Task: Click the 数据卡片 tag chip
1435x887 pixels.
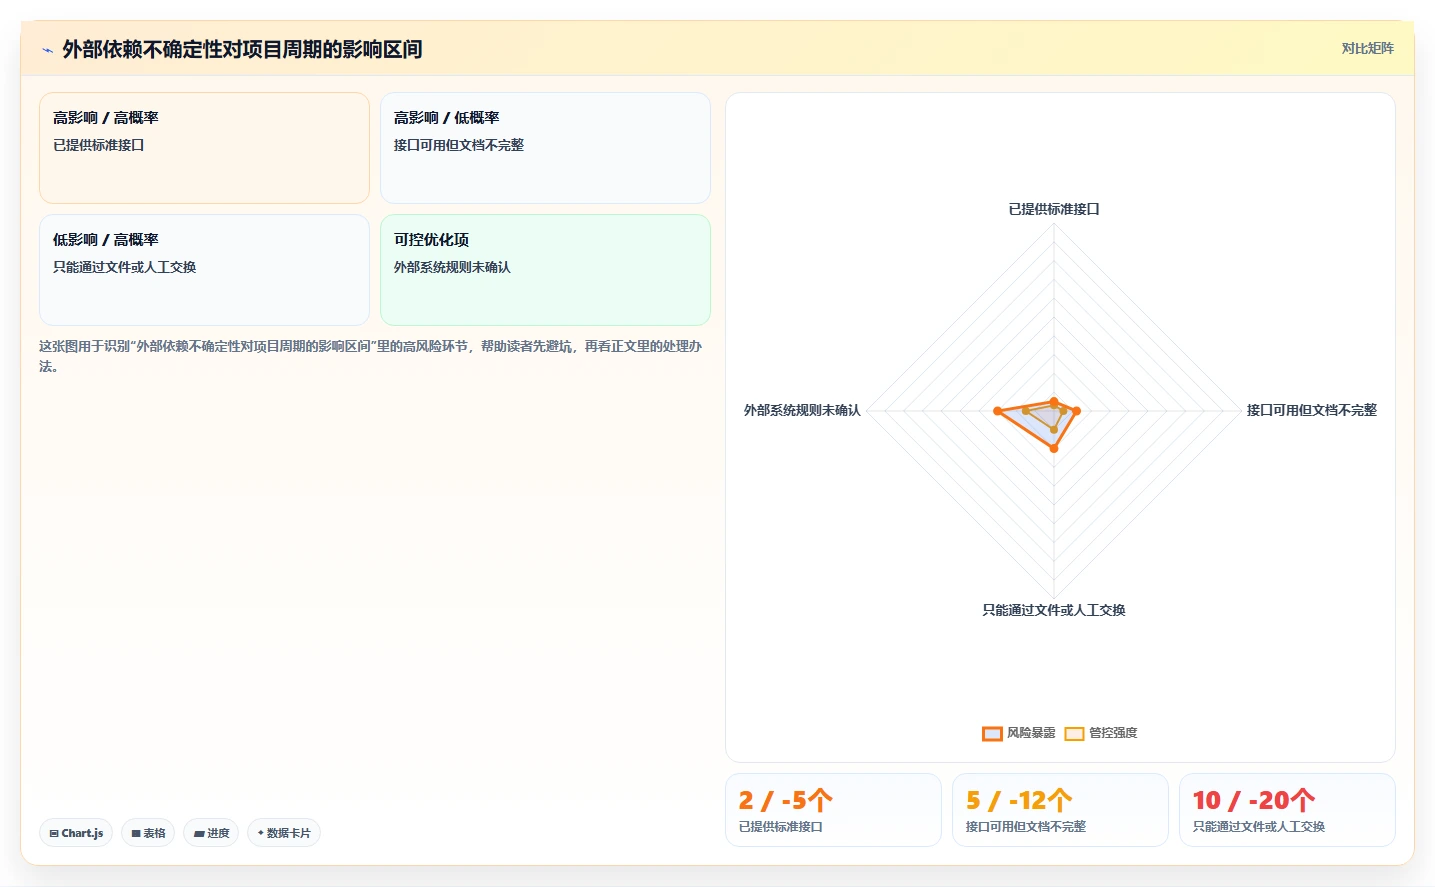Action: (x=284, y=833)
